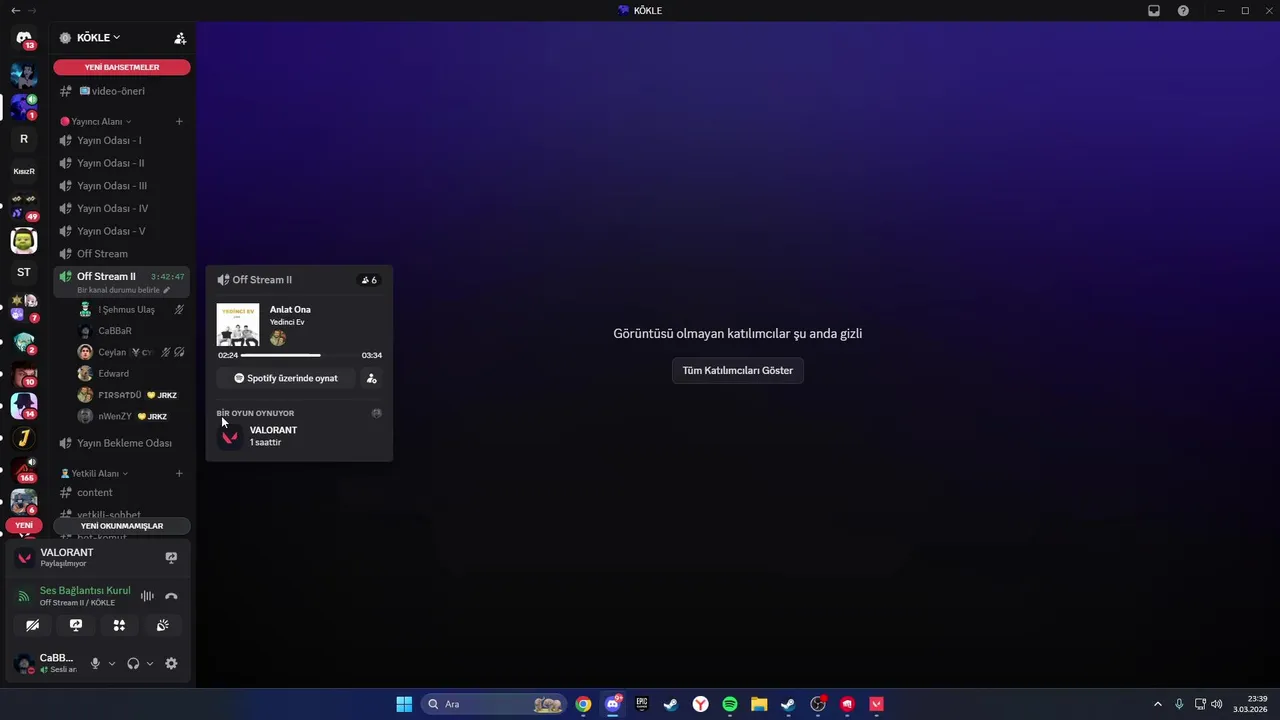Image resolution: width=1280 pixels, height=720 pixels.
Task: Click the Anlat Ona album thumbnail
Action: pos(238,324)
